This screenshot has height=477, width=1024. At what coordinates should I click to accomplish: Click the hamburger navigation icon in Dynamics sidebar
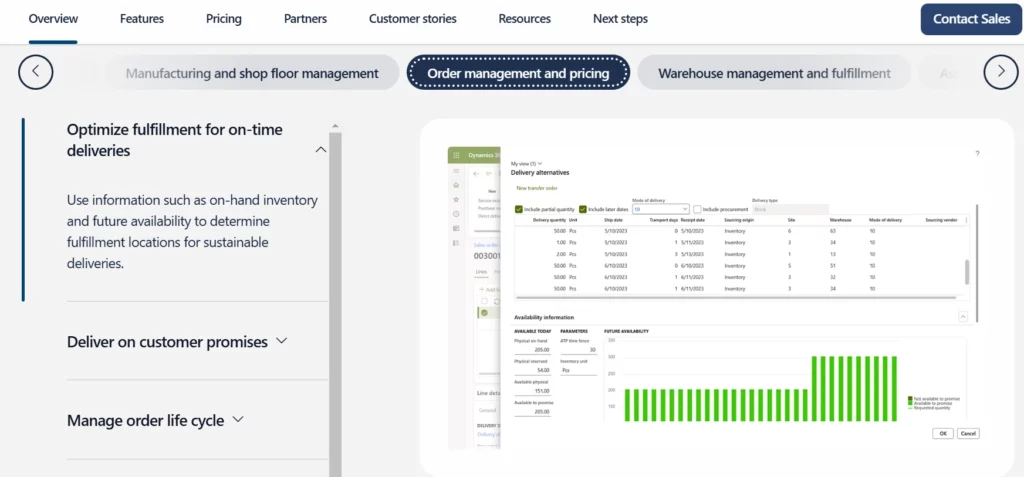(456, 171)
